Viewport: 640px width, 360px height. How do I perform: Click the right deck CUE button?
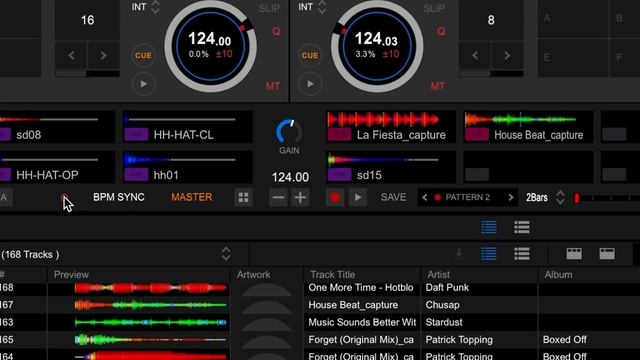310,56
